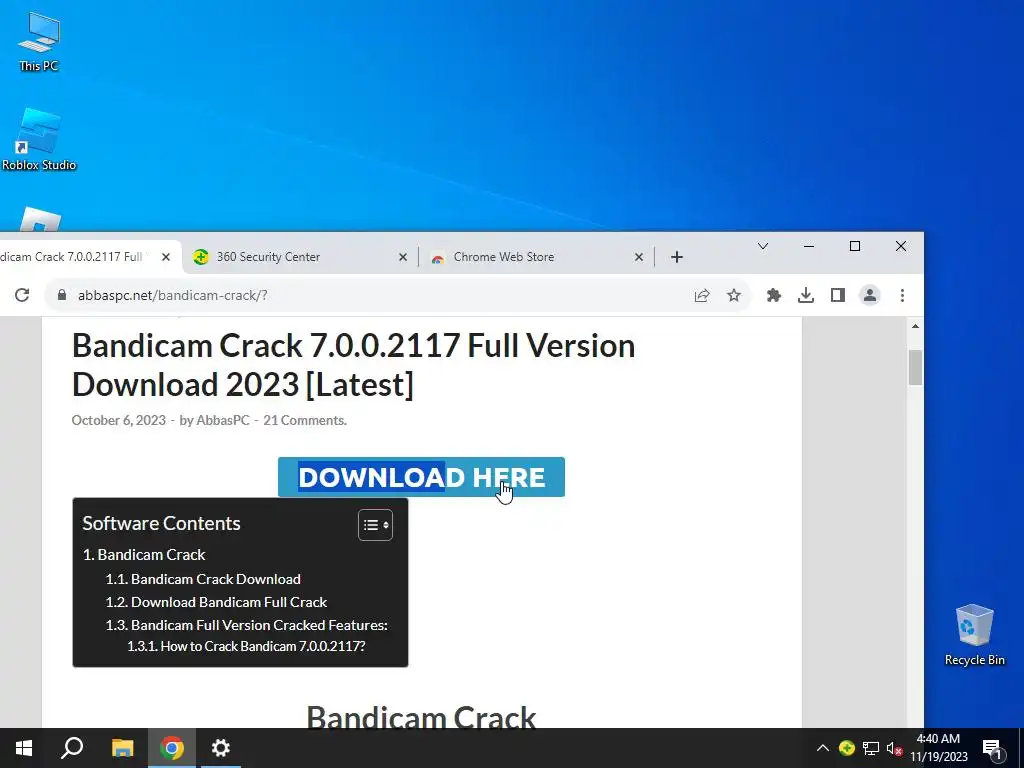The image size is (1024, 768).
Task: Open 1.2. Download Bandicam Full Crack link
Action: [x=216, y=602]
